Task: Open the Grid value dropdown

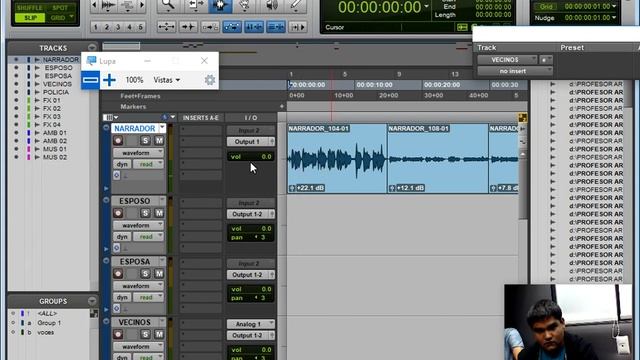Action: (614, 7)
